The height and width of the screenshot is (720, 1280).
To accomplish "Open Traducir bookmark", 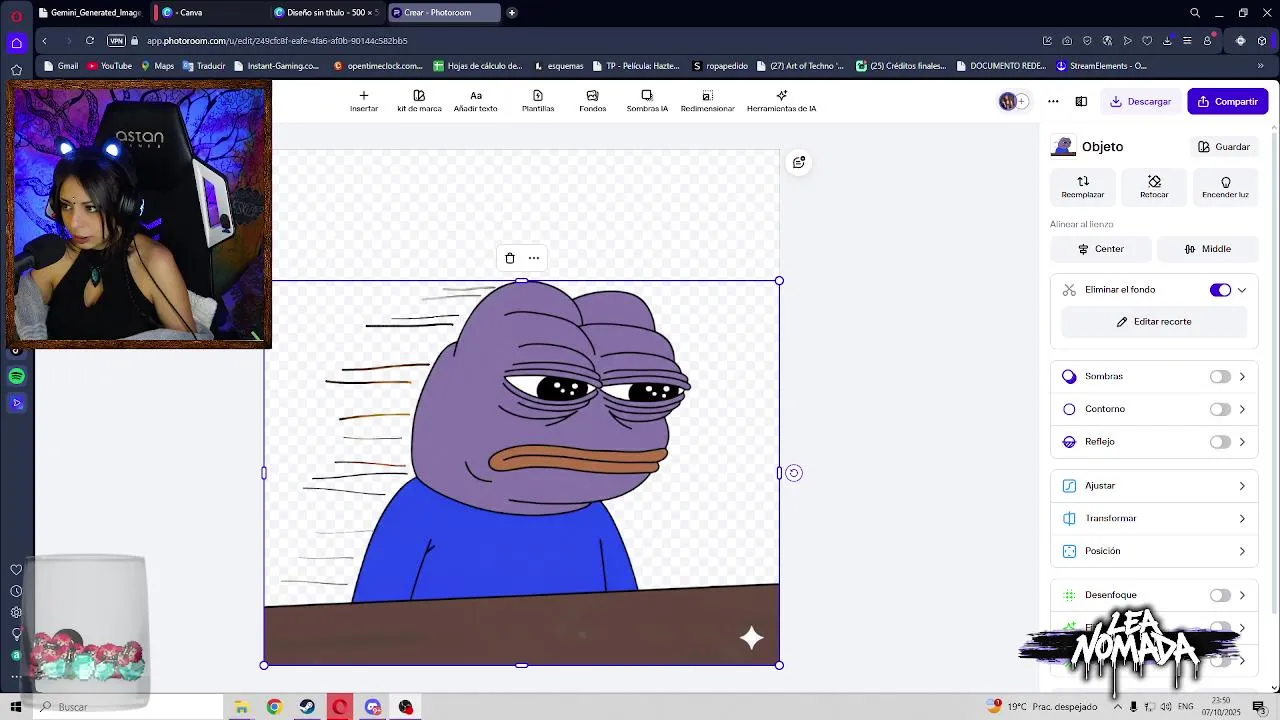I will click(204, 66).
